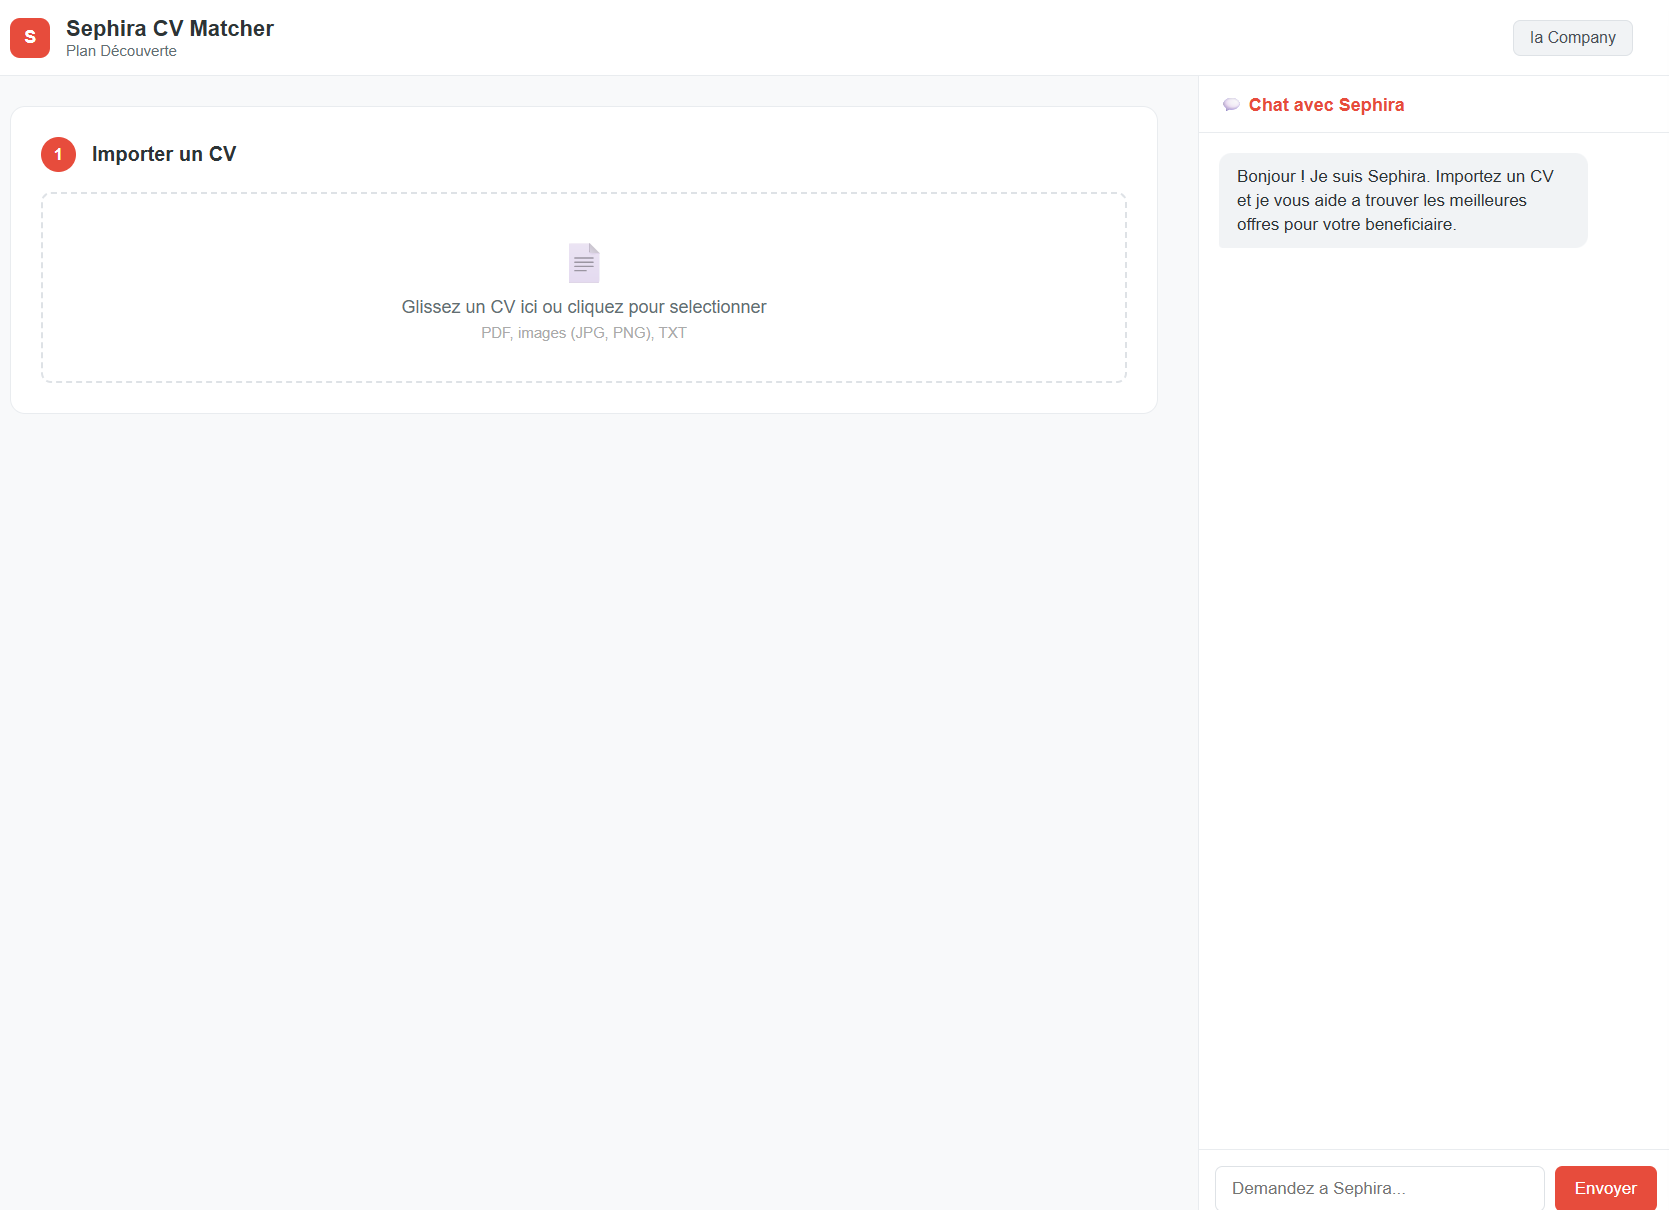Click the Bonjour greeting chat message
Viewport: 1669px width, 1210px height.
coord(1403,200)
